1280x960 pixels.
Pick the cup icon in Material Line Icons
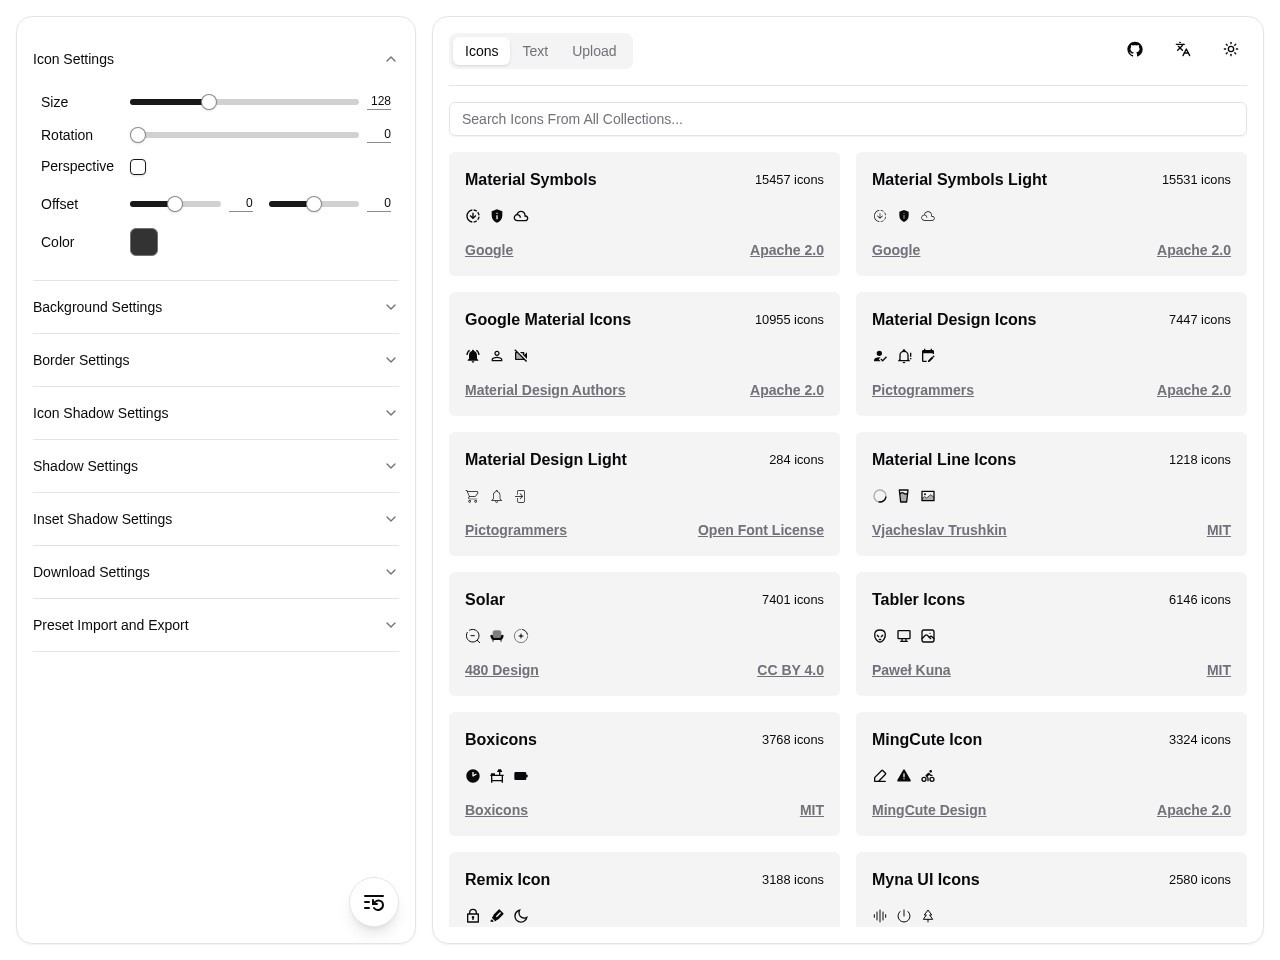pyautogui.click(x=904, y=496)
